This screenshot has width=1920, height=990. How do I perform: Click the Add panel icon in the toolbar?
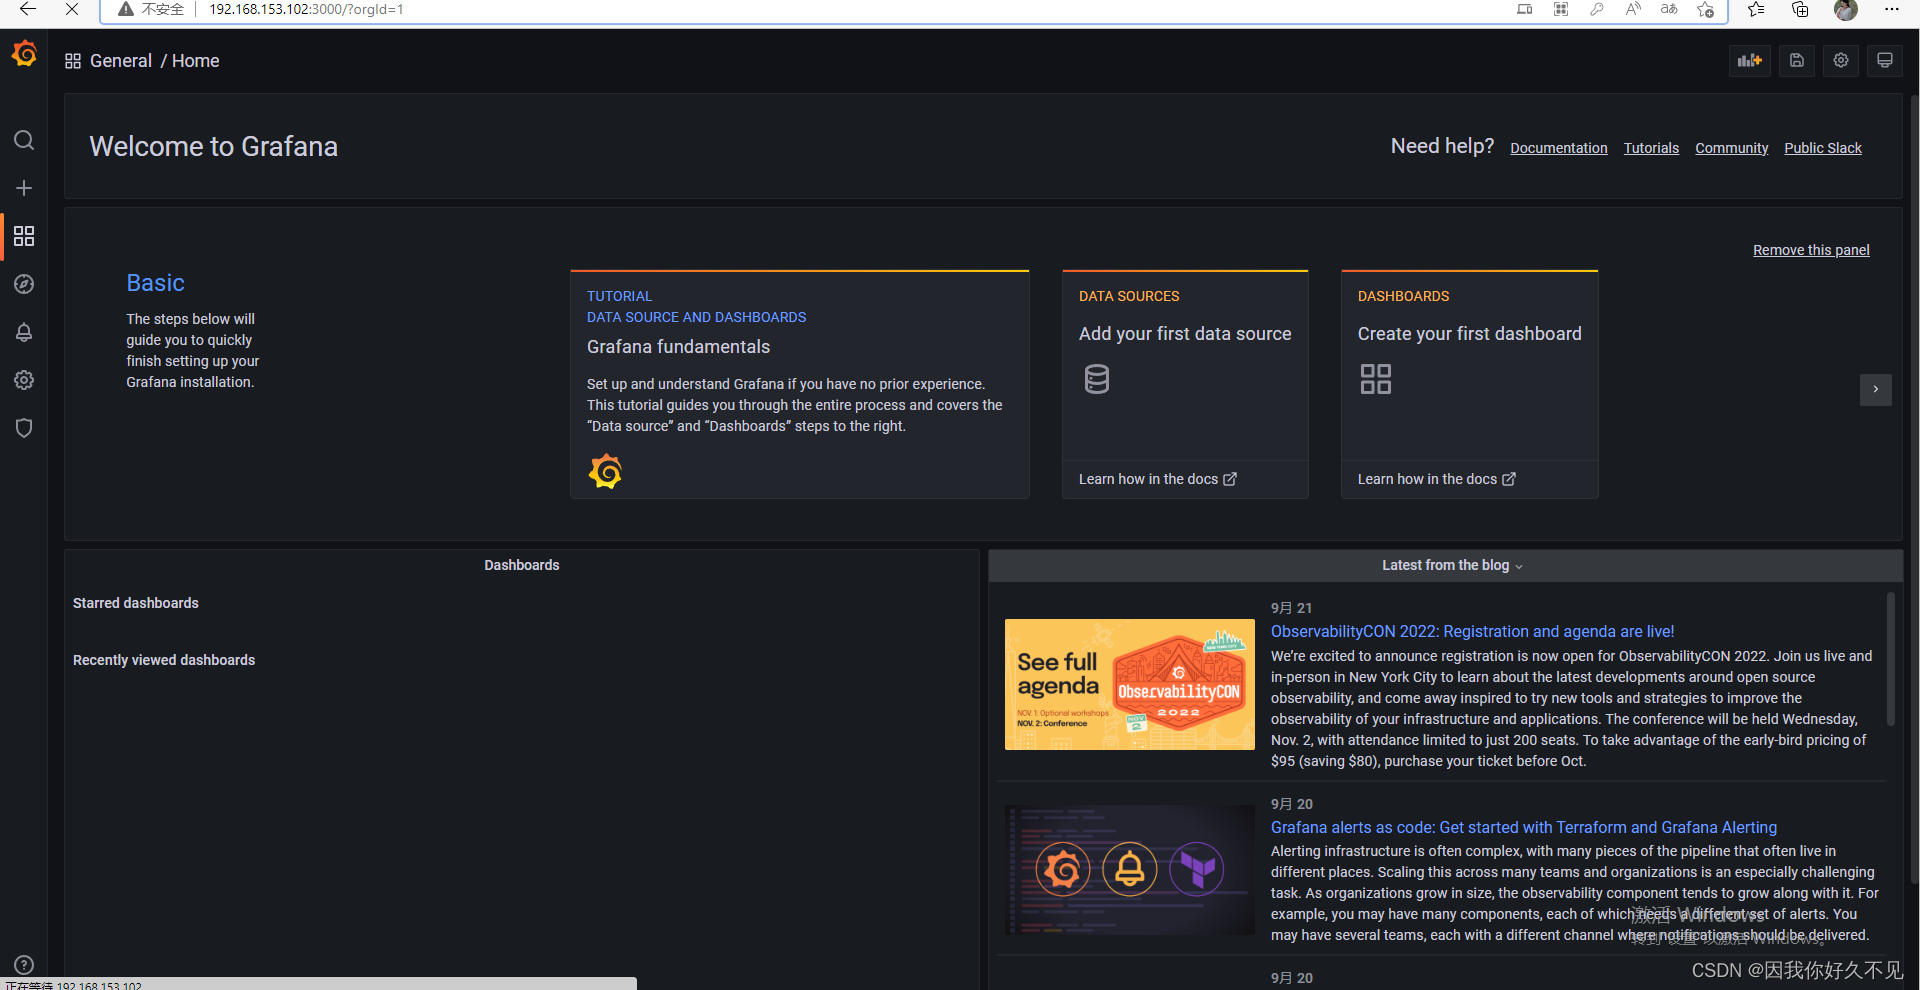[x=1750, y=60]
